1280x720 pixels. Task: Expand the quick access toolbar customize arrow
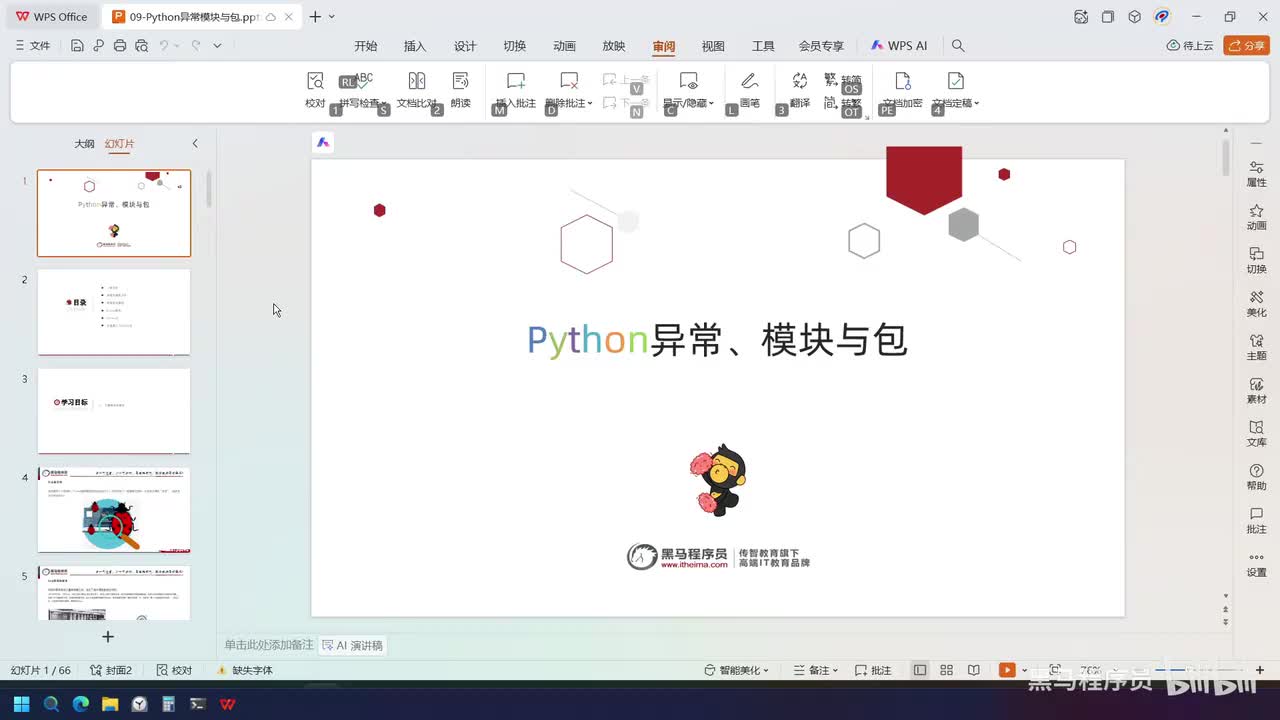click(x=217, y=46)
